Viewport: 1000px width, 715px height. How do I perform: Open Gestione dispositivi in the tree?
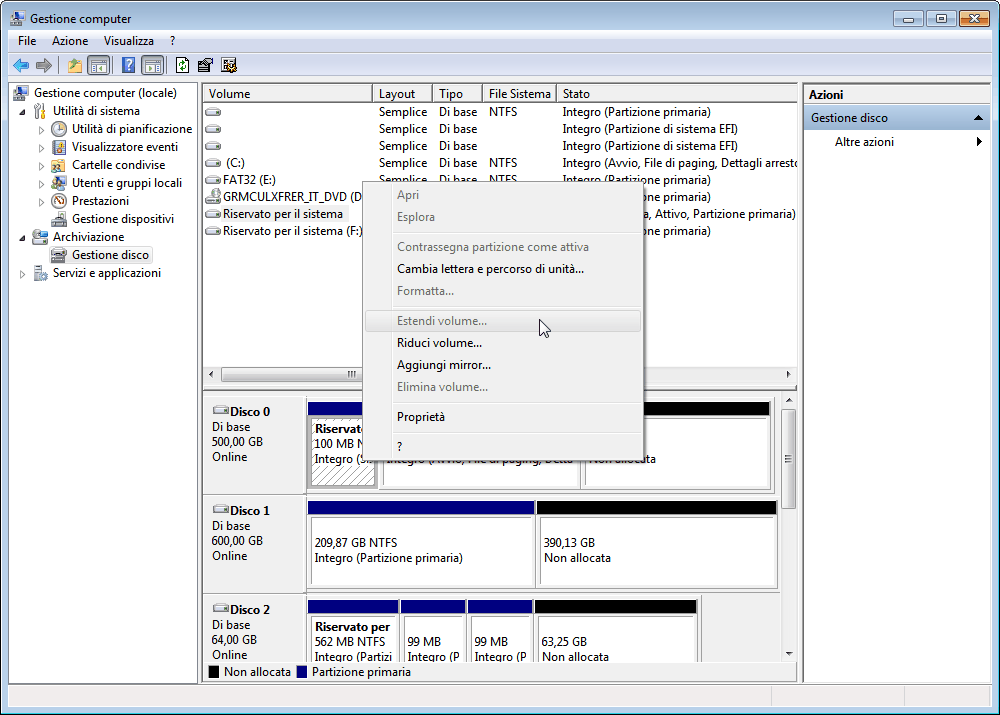pos(122,219)
